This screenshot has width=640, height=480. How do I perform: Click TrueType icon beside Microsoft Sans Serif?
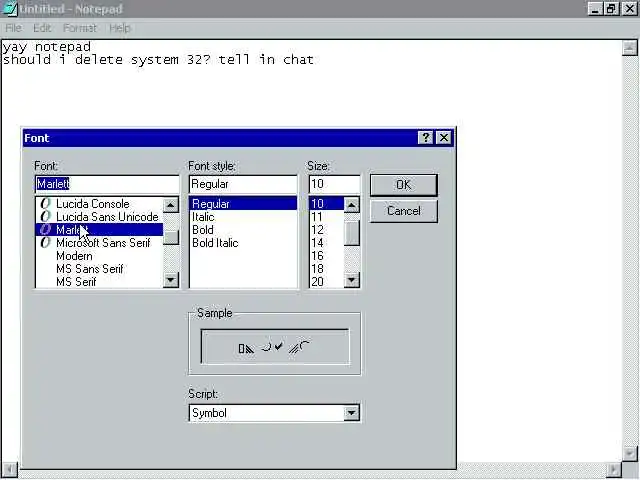(45, 242)
